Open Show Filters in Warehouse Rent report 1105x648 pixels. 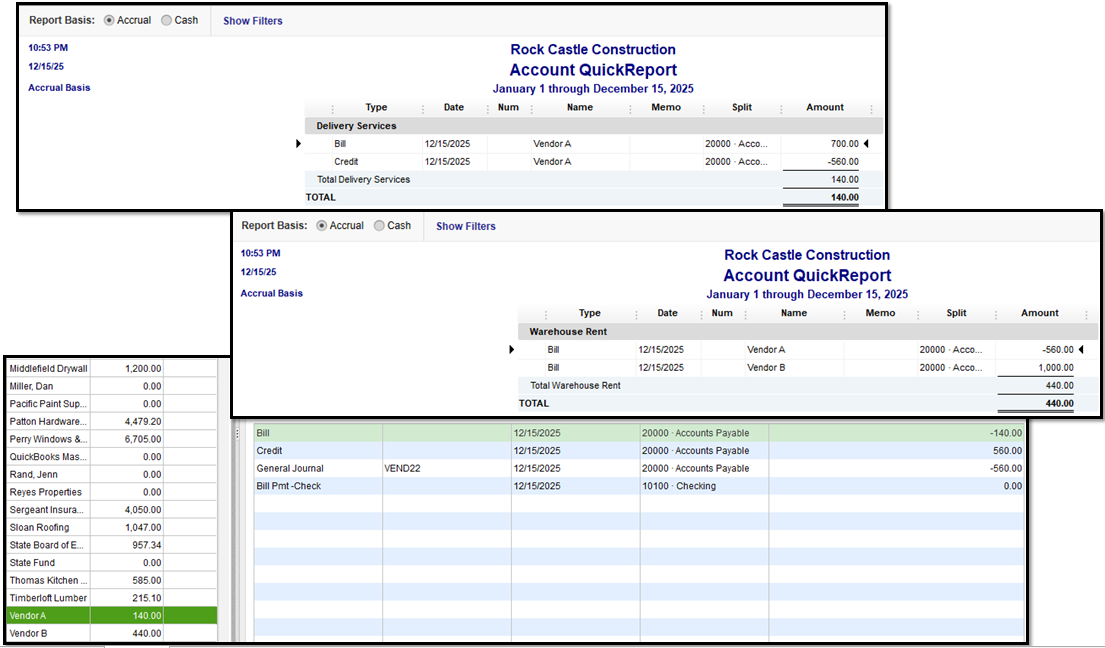pos(465,227)
